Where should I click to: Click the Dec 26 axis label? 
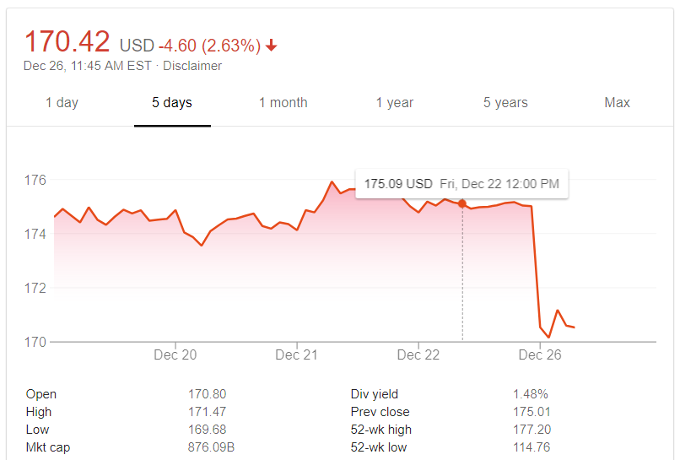(538, 355)
